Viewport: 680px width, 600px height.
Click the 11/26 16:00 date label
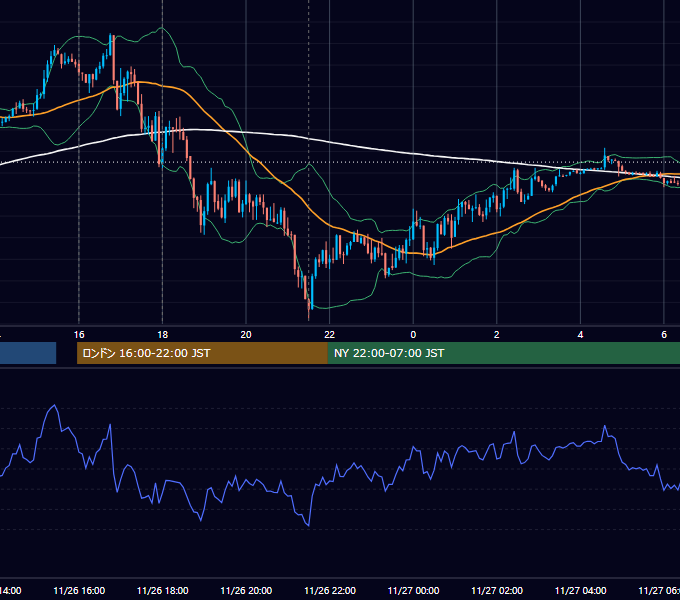(79, 590)
